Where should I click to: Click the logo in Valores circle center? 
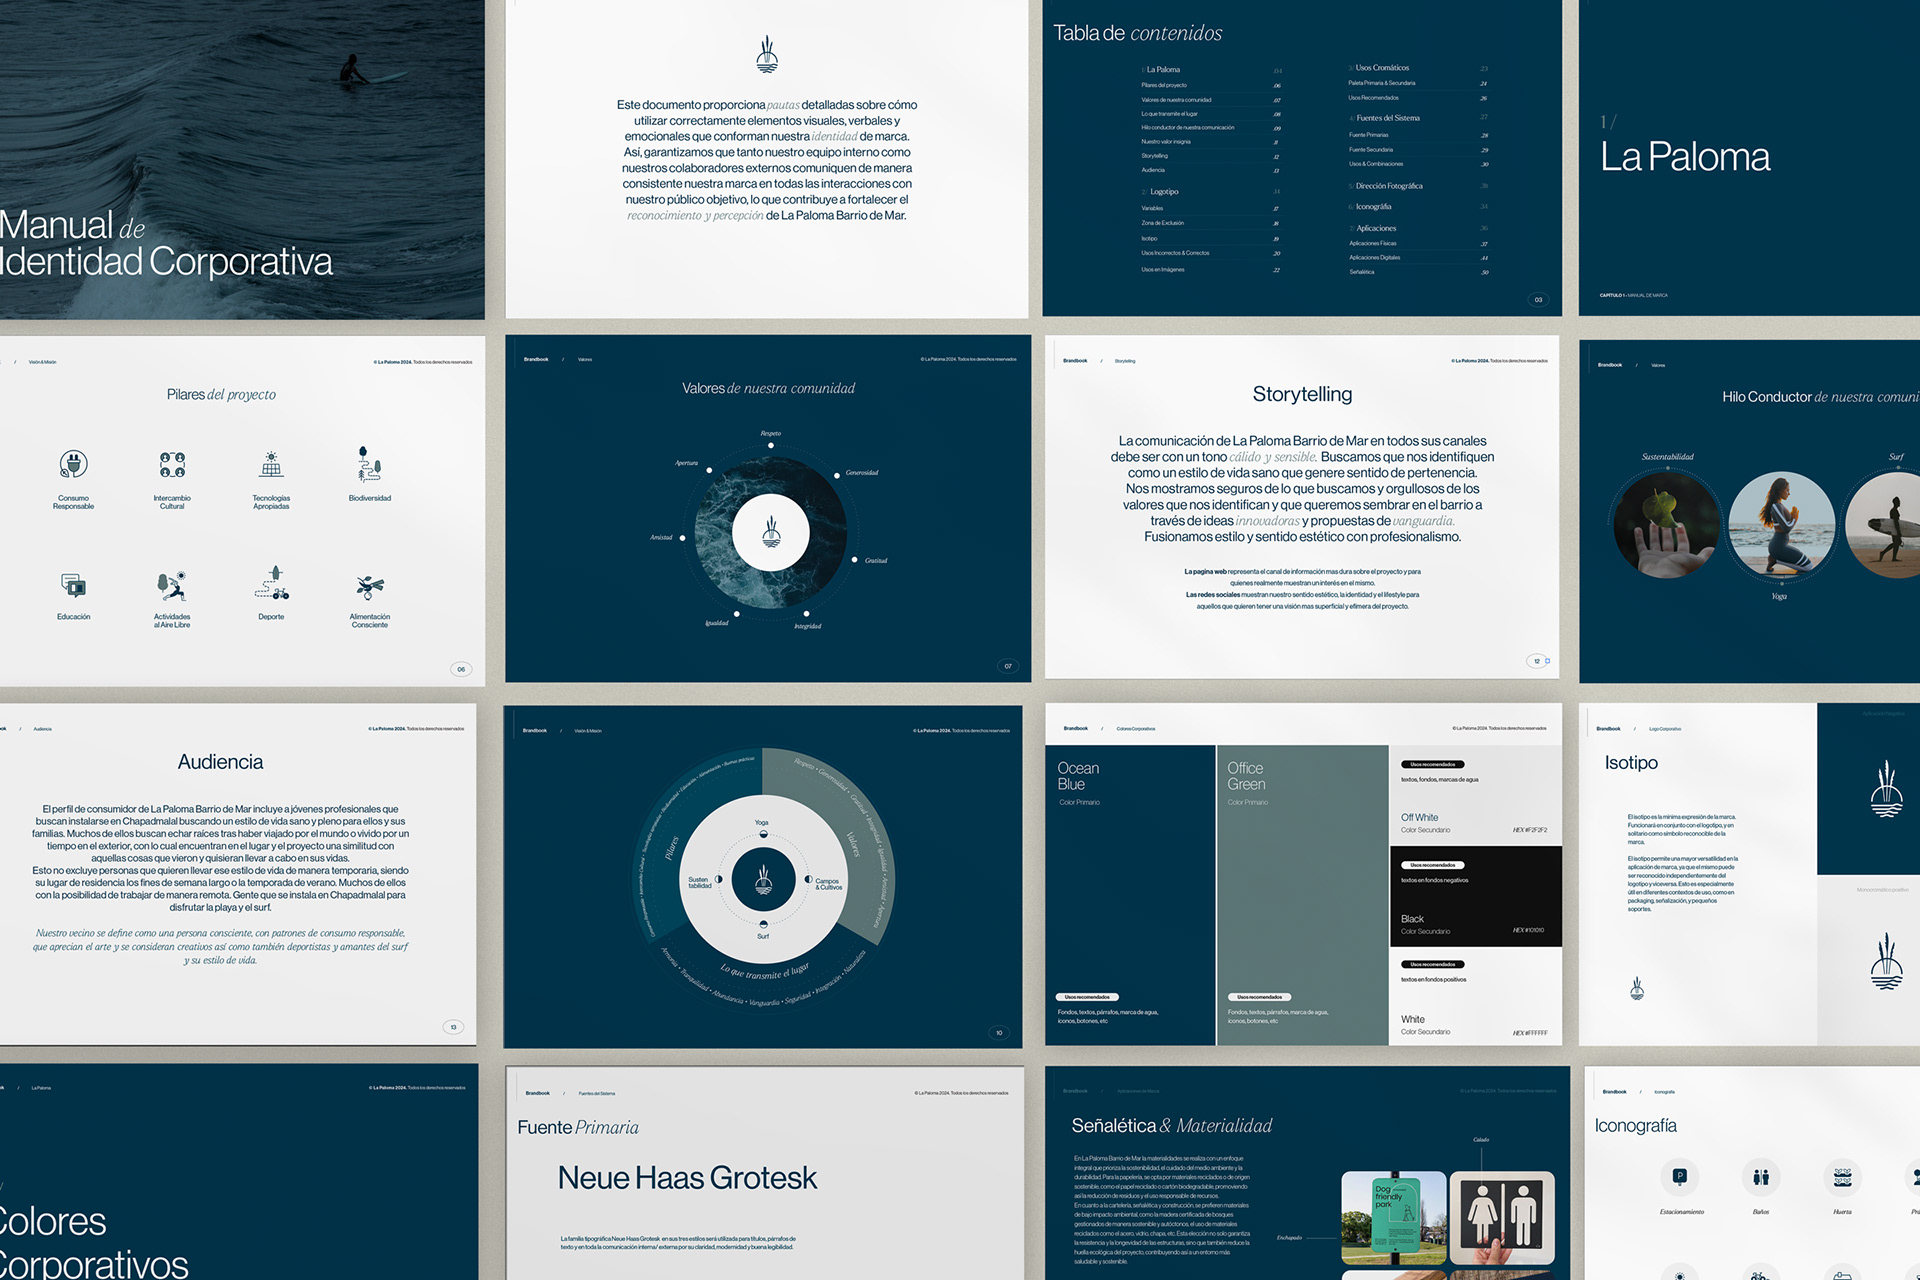tap(770, 532)
